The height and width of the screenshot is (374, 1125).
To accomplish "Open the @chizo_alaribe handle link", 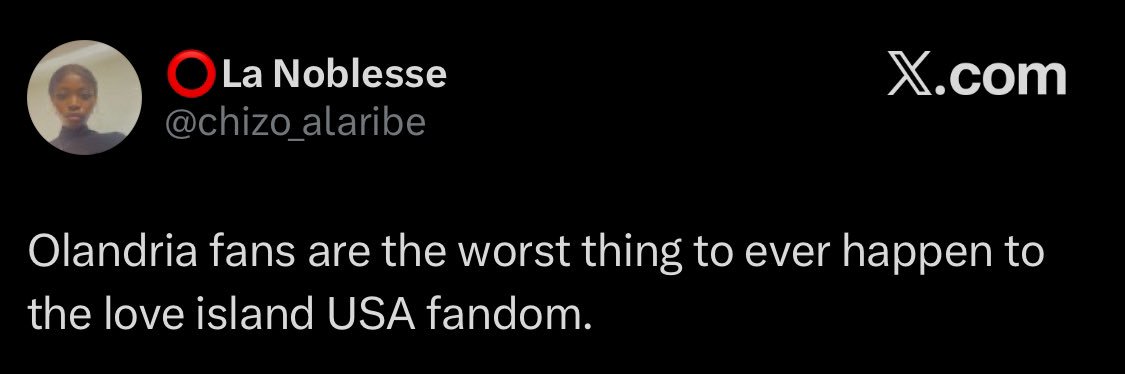I will pyautogui.click(x=296, y=123).
